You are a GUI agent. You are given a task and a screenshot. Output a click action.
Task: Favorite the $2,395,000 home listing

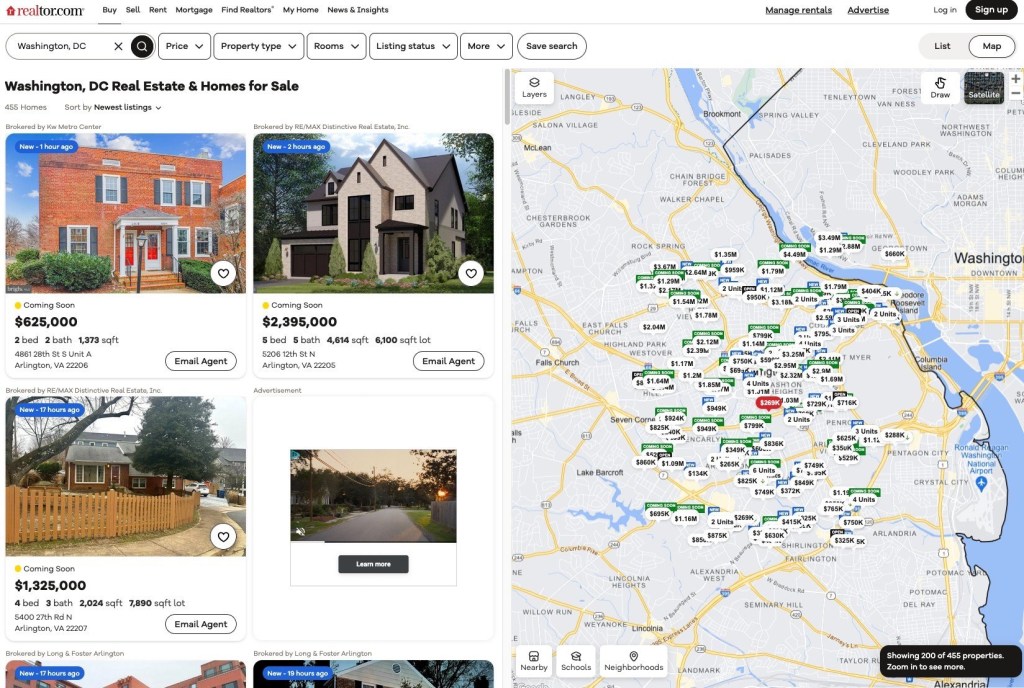(471, 273)
